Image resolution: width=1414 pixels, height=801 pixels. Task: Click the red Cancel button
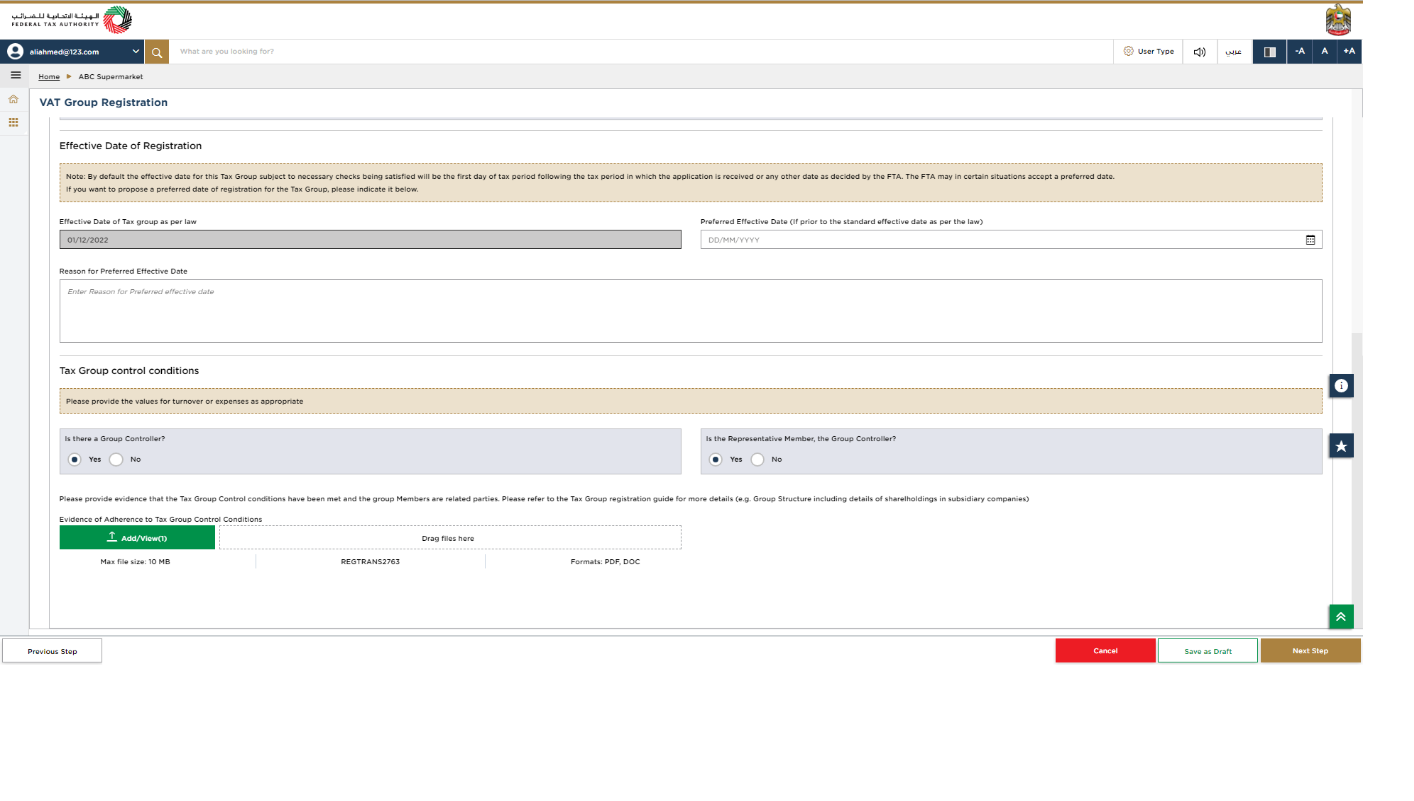click(1105, 651)
